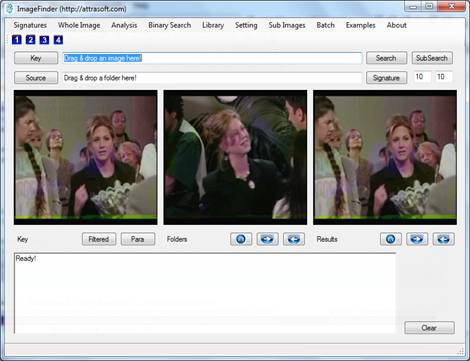Open the Binary Search menu
Image resolution: width=470 pixels, height=361 pixels.
pyautogui.click(x=169, y=25)
